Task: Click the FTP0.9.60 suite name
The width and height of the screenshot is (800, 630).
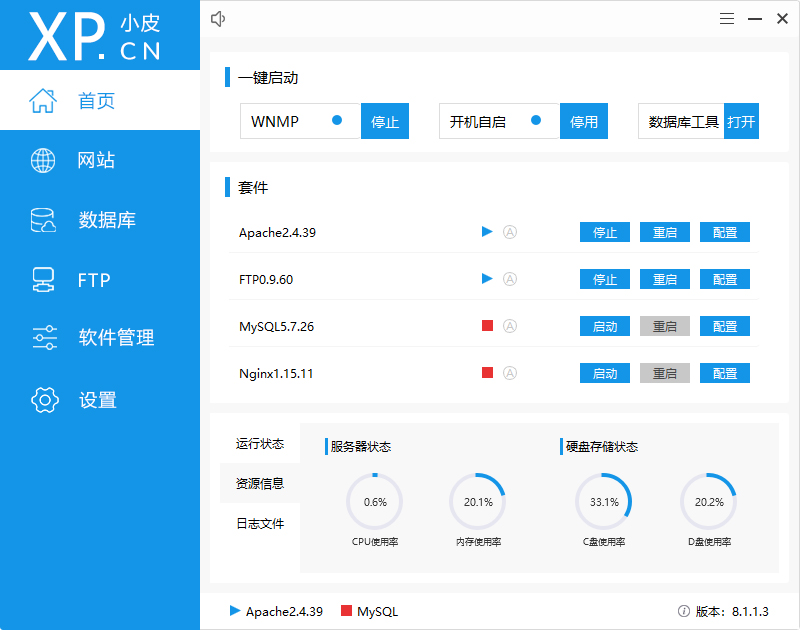Action: 266,280
